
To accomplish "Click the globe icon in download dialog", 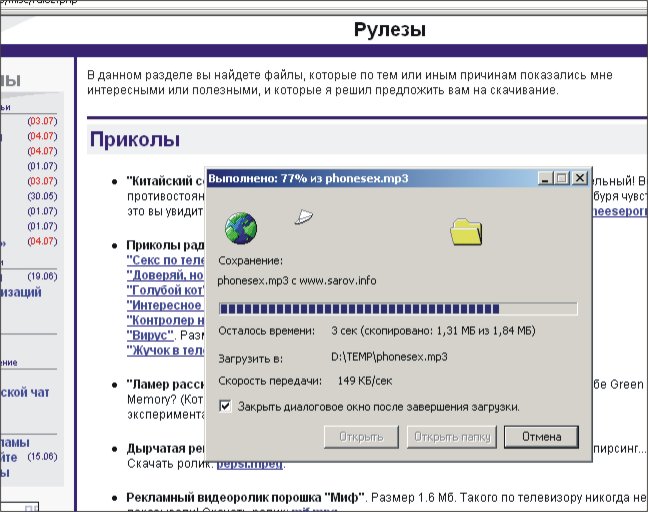I will pos(241,228).
